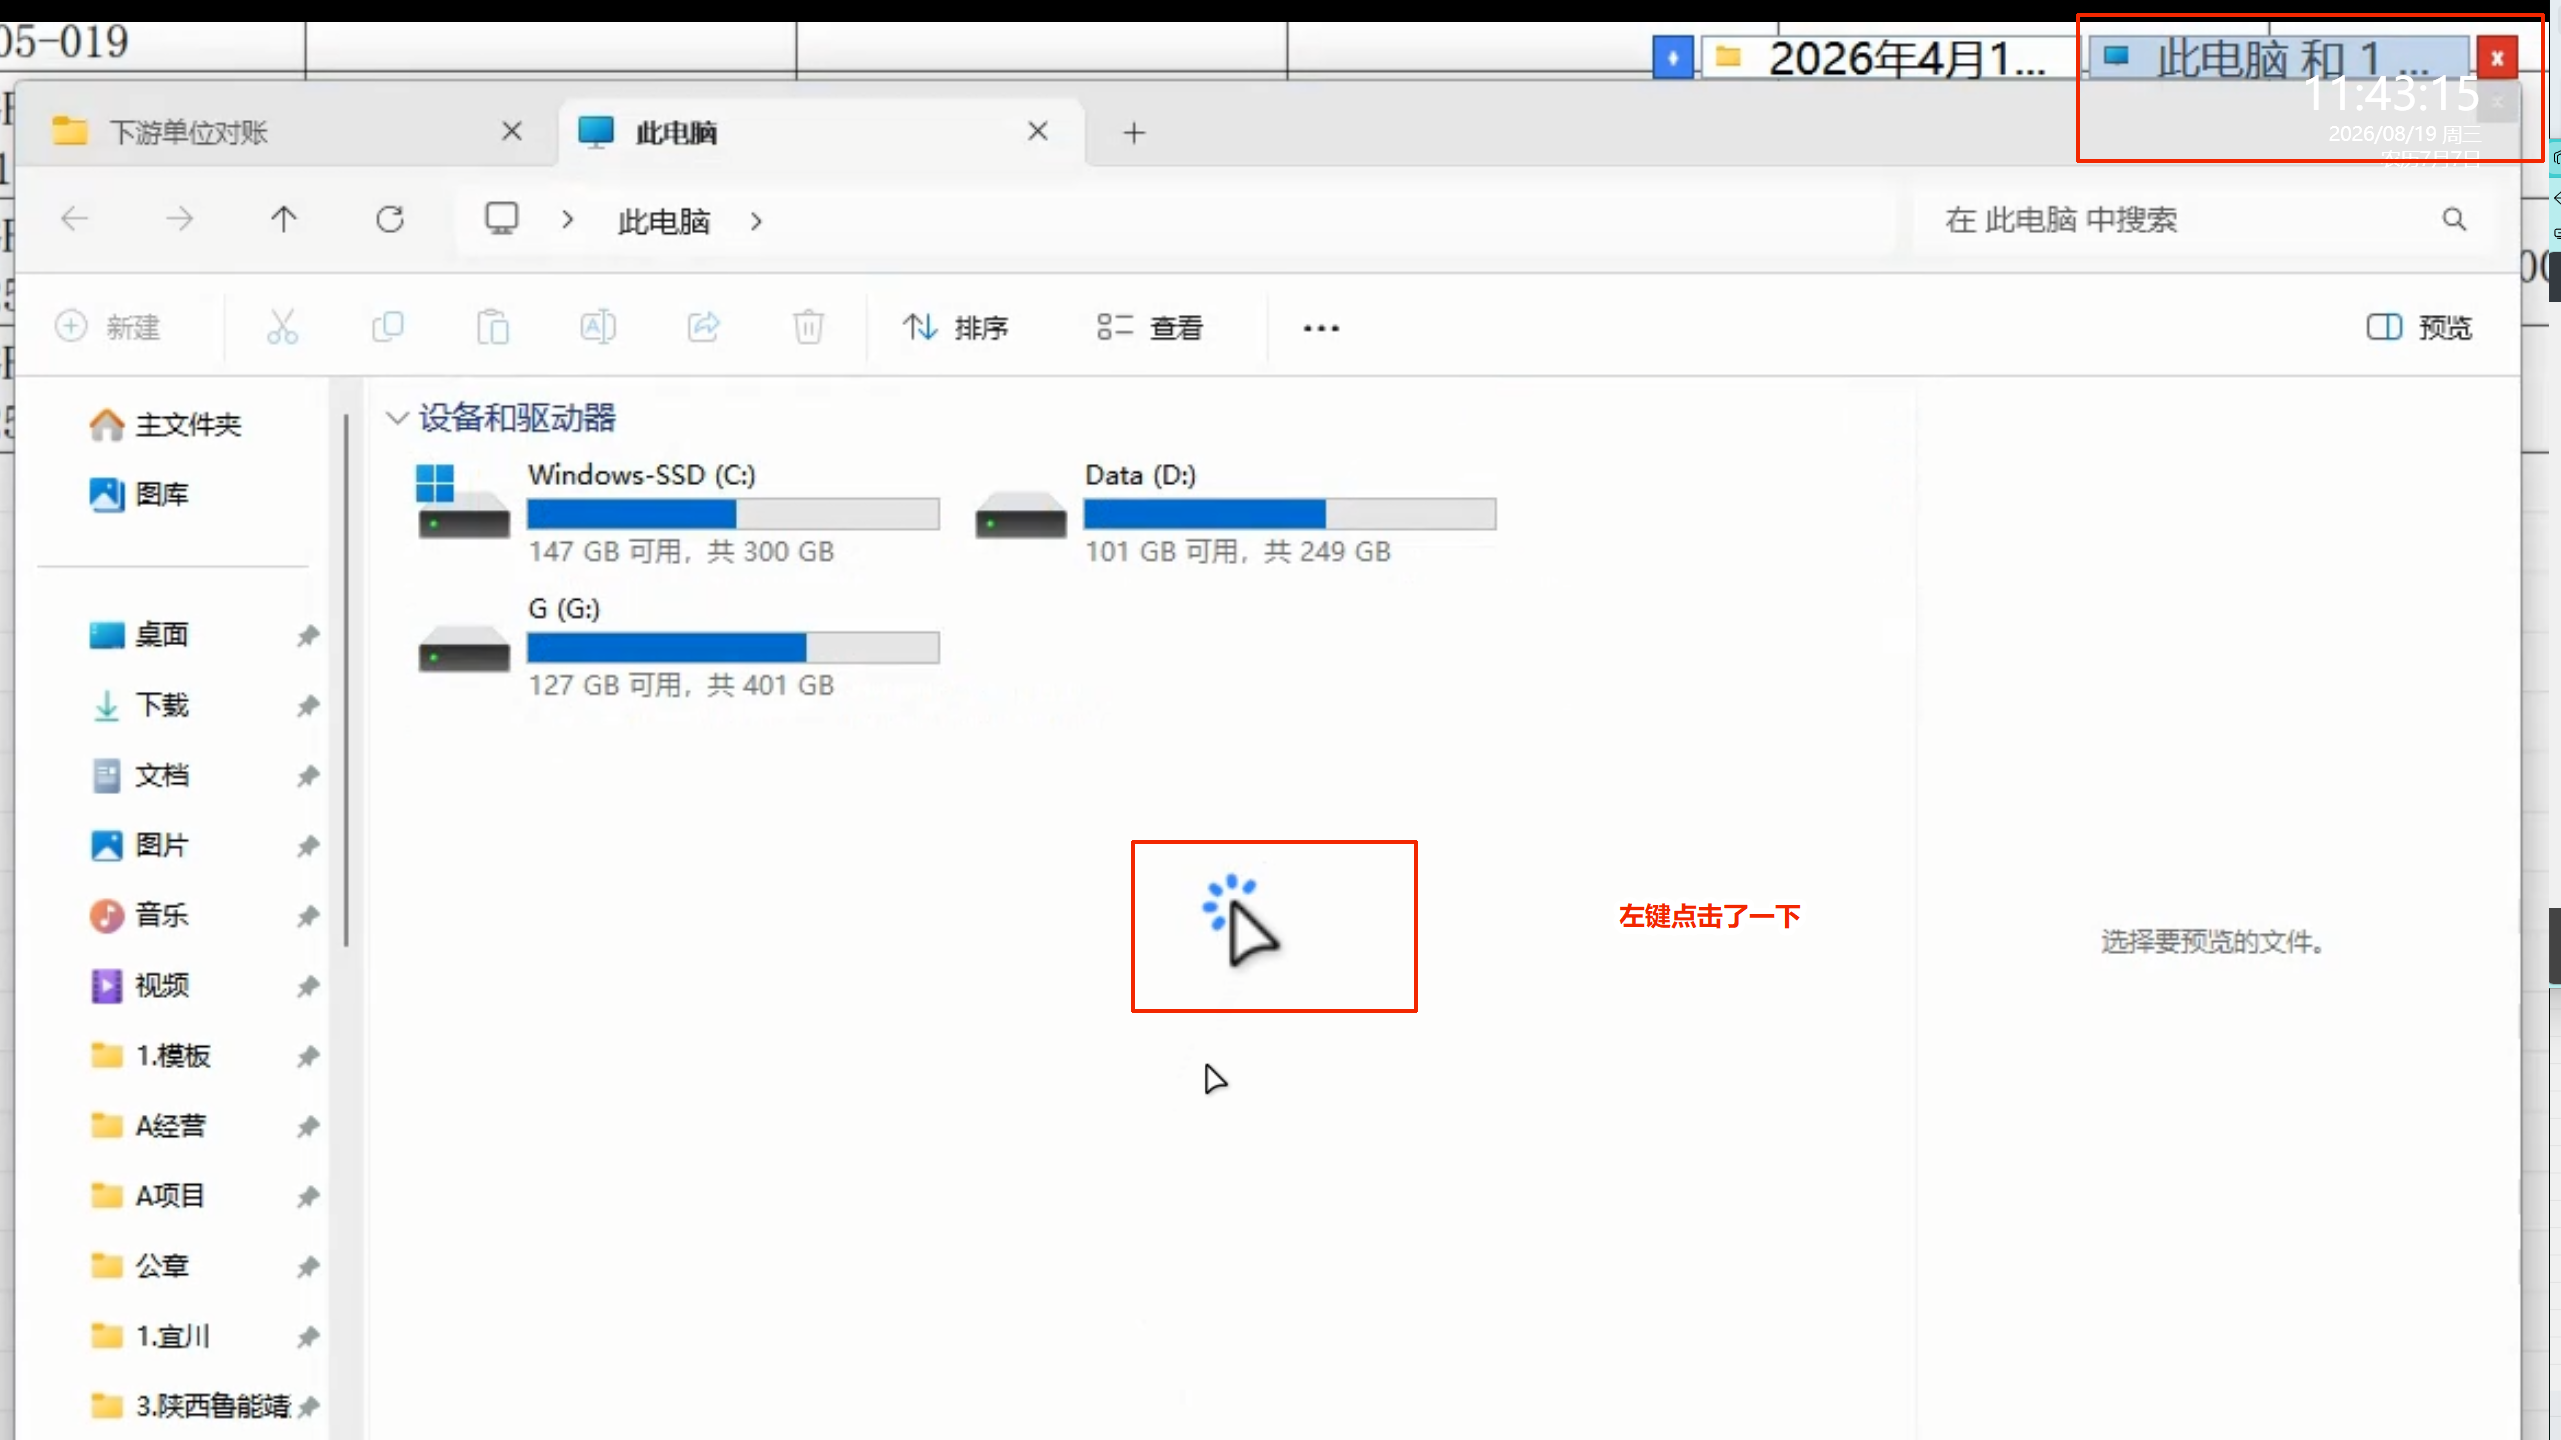
Task: Select the Windows-SSD (C:) capacity bar
Action: click(733, 514)
